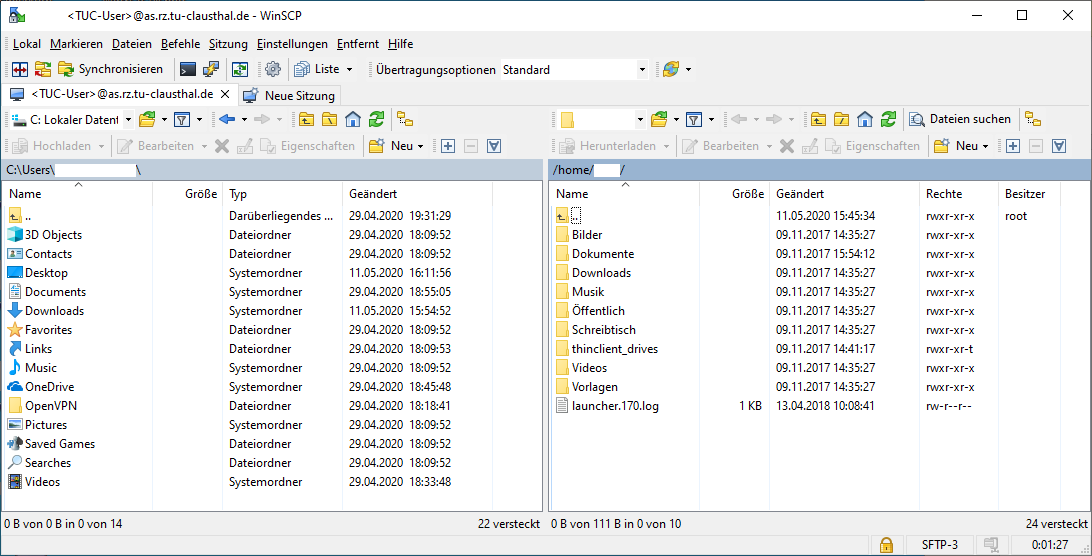Select launcher.170.log in remote panel

click(615, 406)
